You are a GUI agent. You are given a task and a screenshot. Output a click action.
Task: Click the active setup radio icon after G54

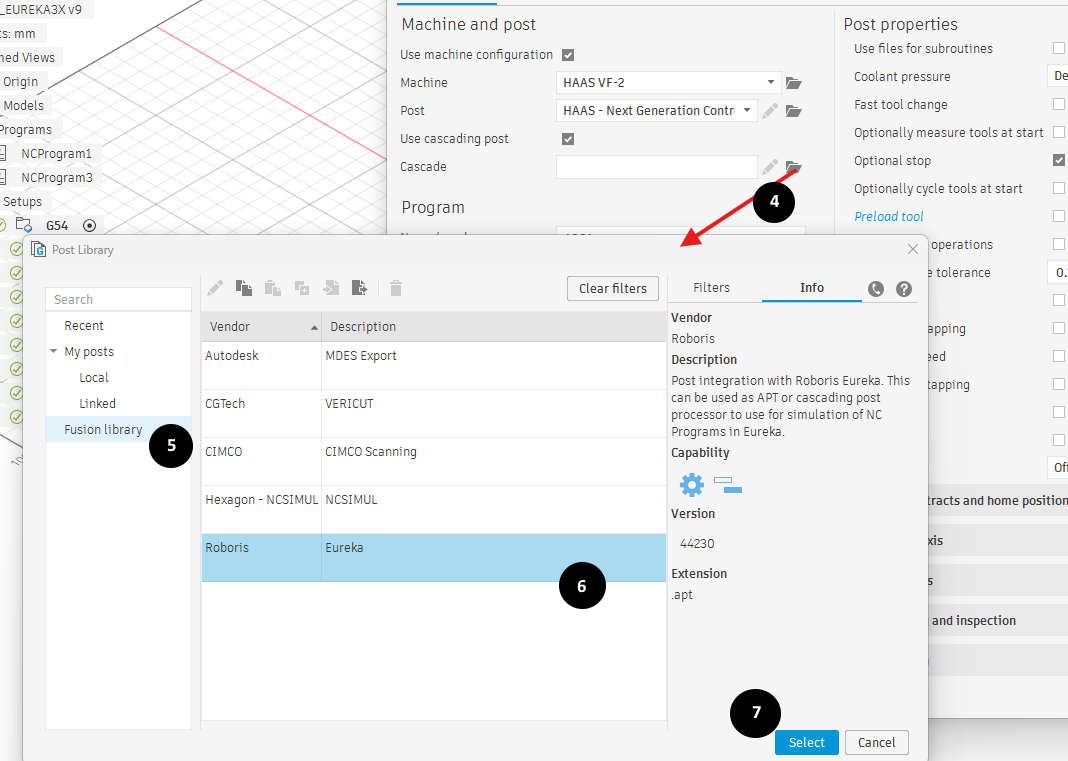pos(89,226)
